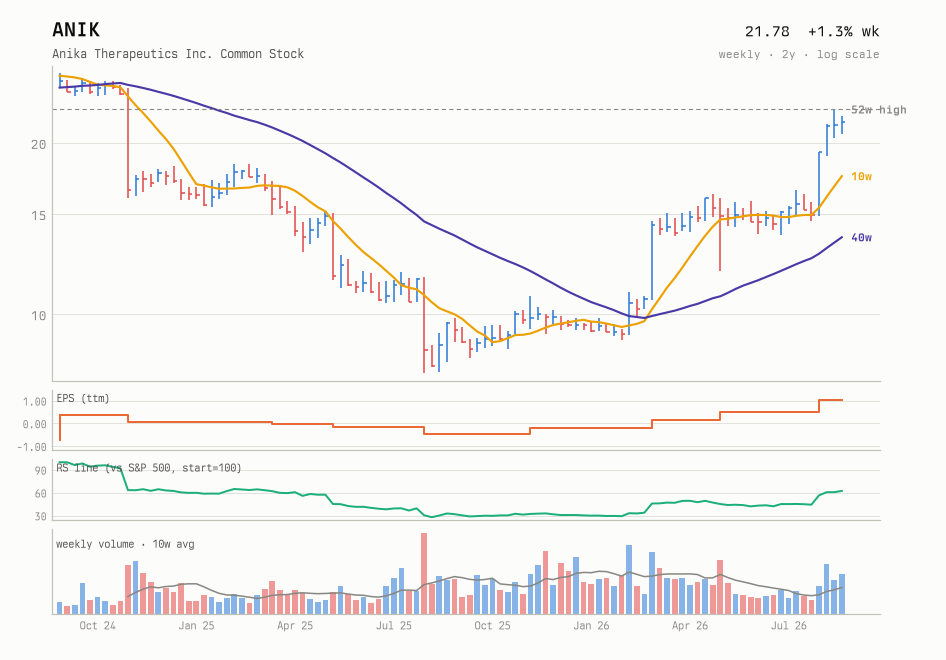Click the RS axis value 60
Screen dimensions: 946x660
pyautogui.click(x=40, y=494)
